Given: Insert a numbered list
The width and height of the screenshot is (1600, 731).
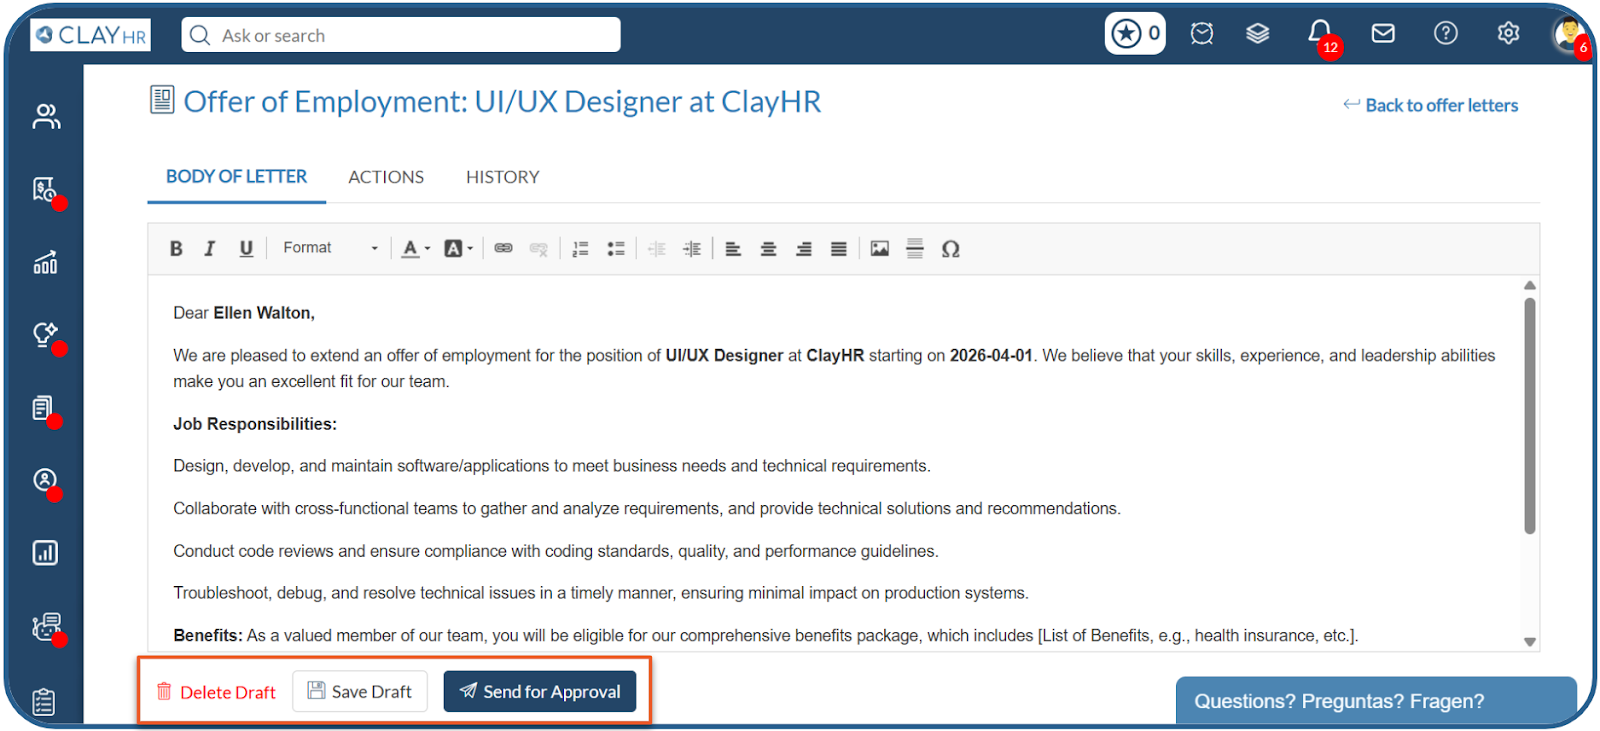Looking at the screenshot, I should pyautogui.click(x=580, y=249).
